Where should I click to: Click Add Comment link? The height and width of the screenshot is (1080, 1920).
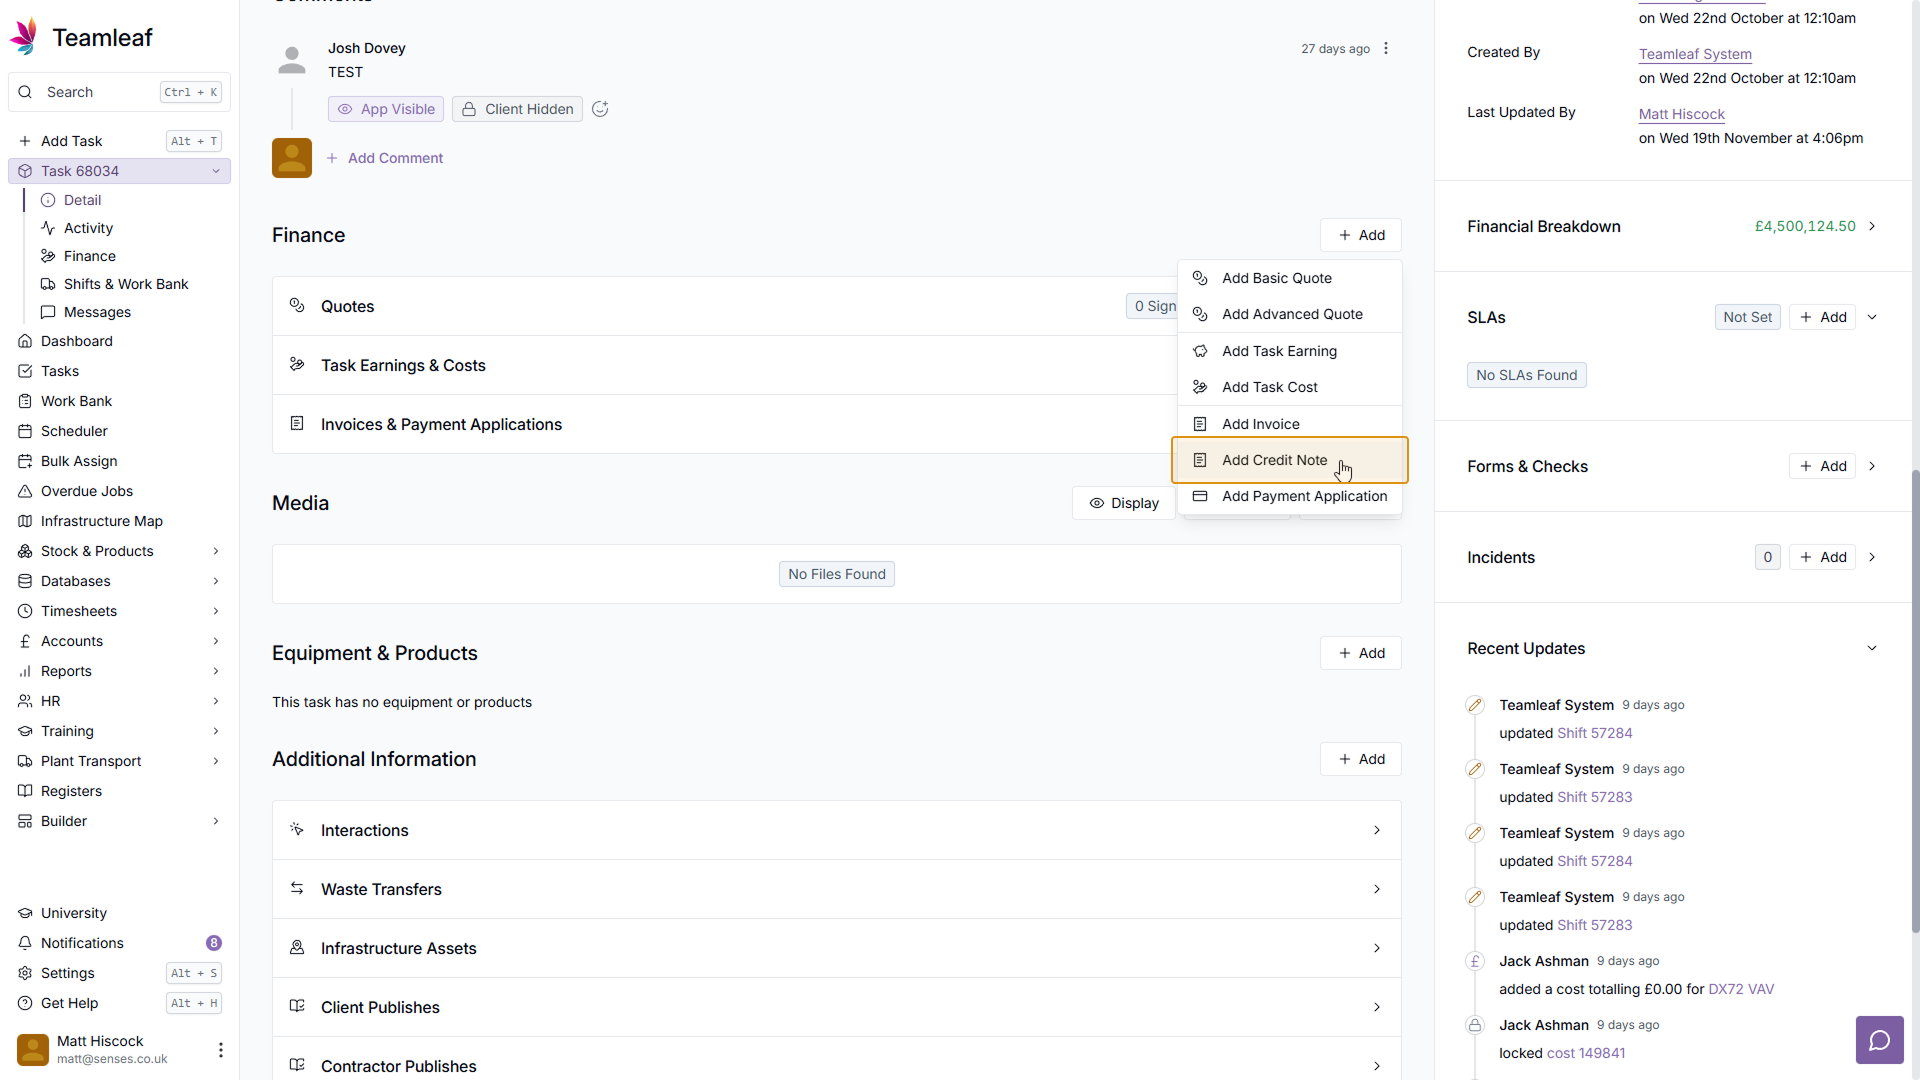tap(395, 158)
